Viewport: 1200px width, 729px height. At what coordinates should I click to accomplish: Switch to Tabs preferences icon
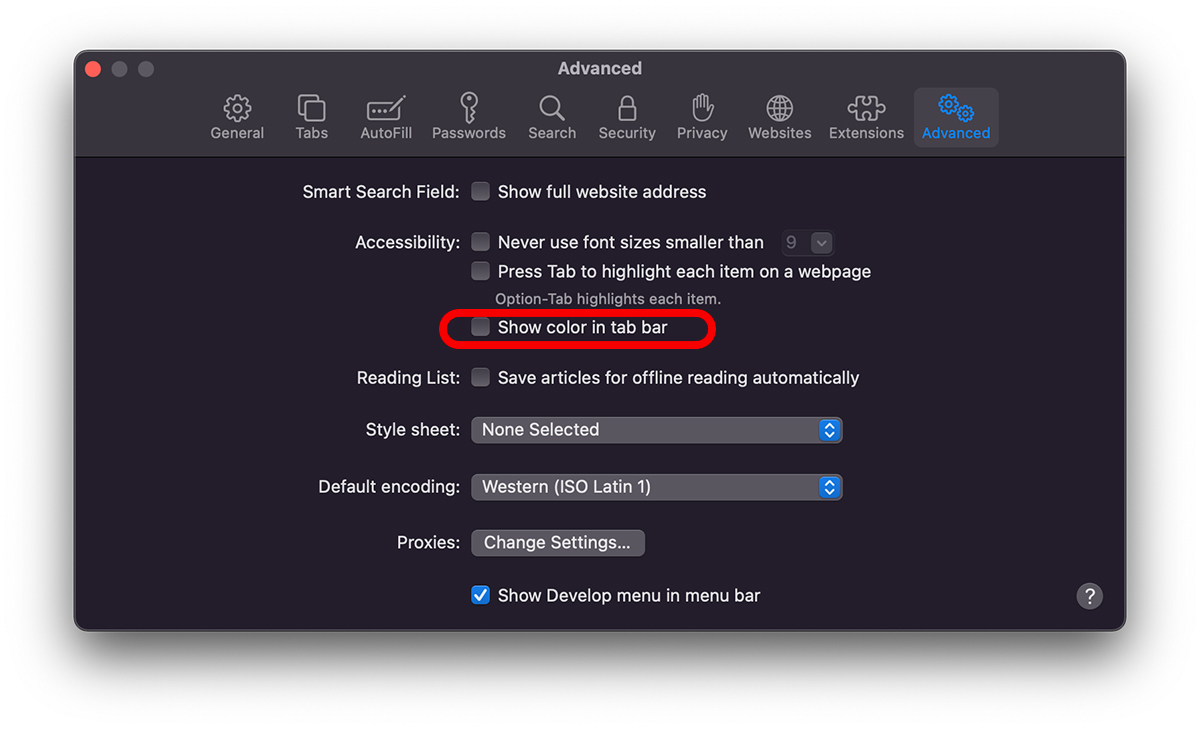311,117
